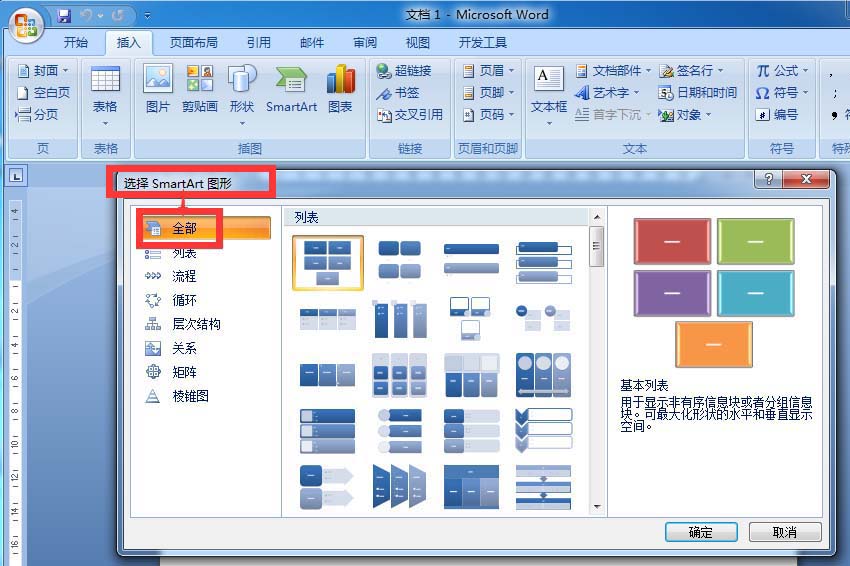Image resolution: width=850 pixels, height=566 pixels.
Task: Click the ruler tab selector icon
Action: pos(16,176)
